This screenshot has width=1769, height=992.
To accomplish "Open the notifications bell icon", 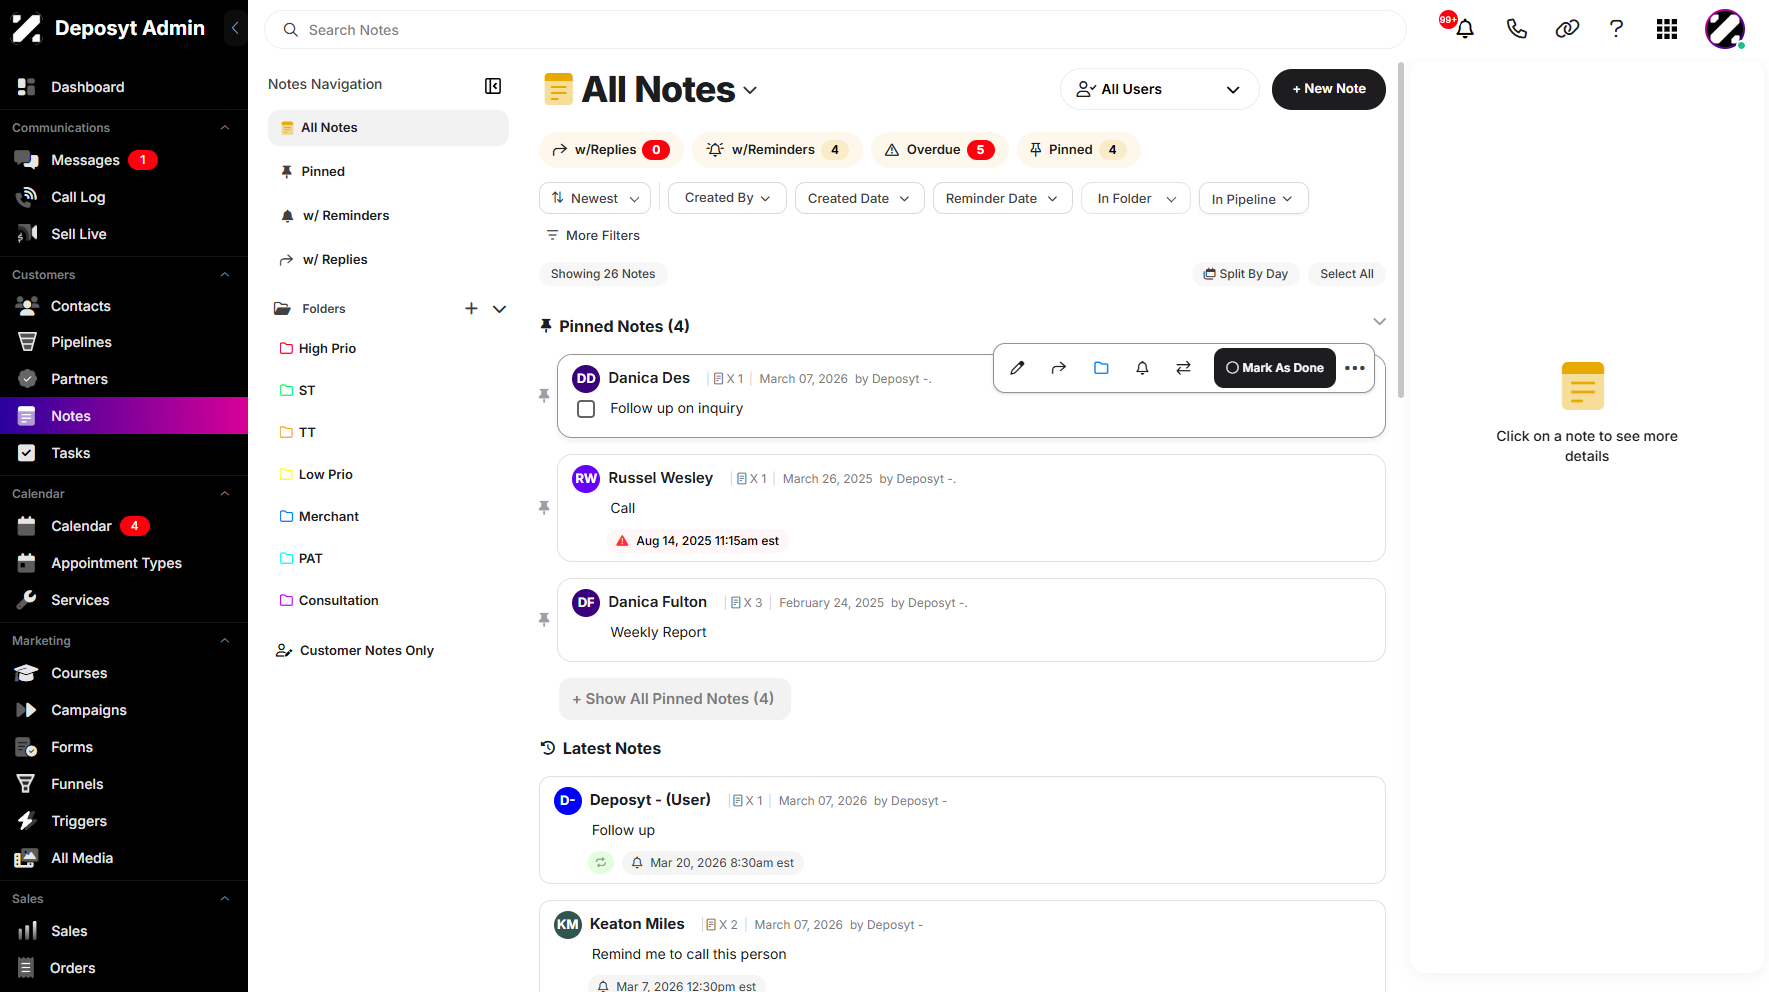I will tap(1465, 29).
